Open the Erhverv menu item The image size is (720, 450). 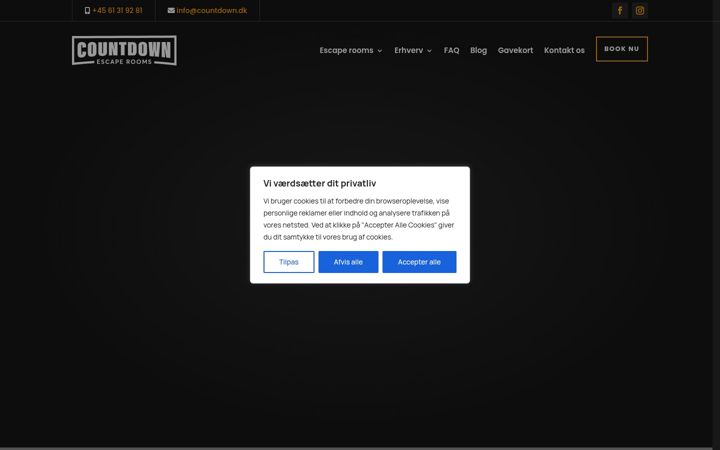[408, 51]
